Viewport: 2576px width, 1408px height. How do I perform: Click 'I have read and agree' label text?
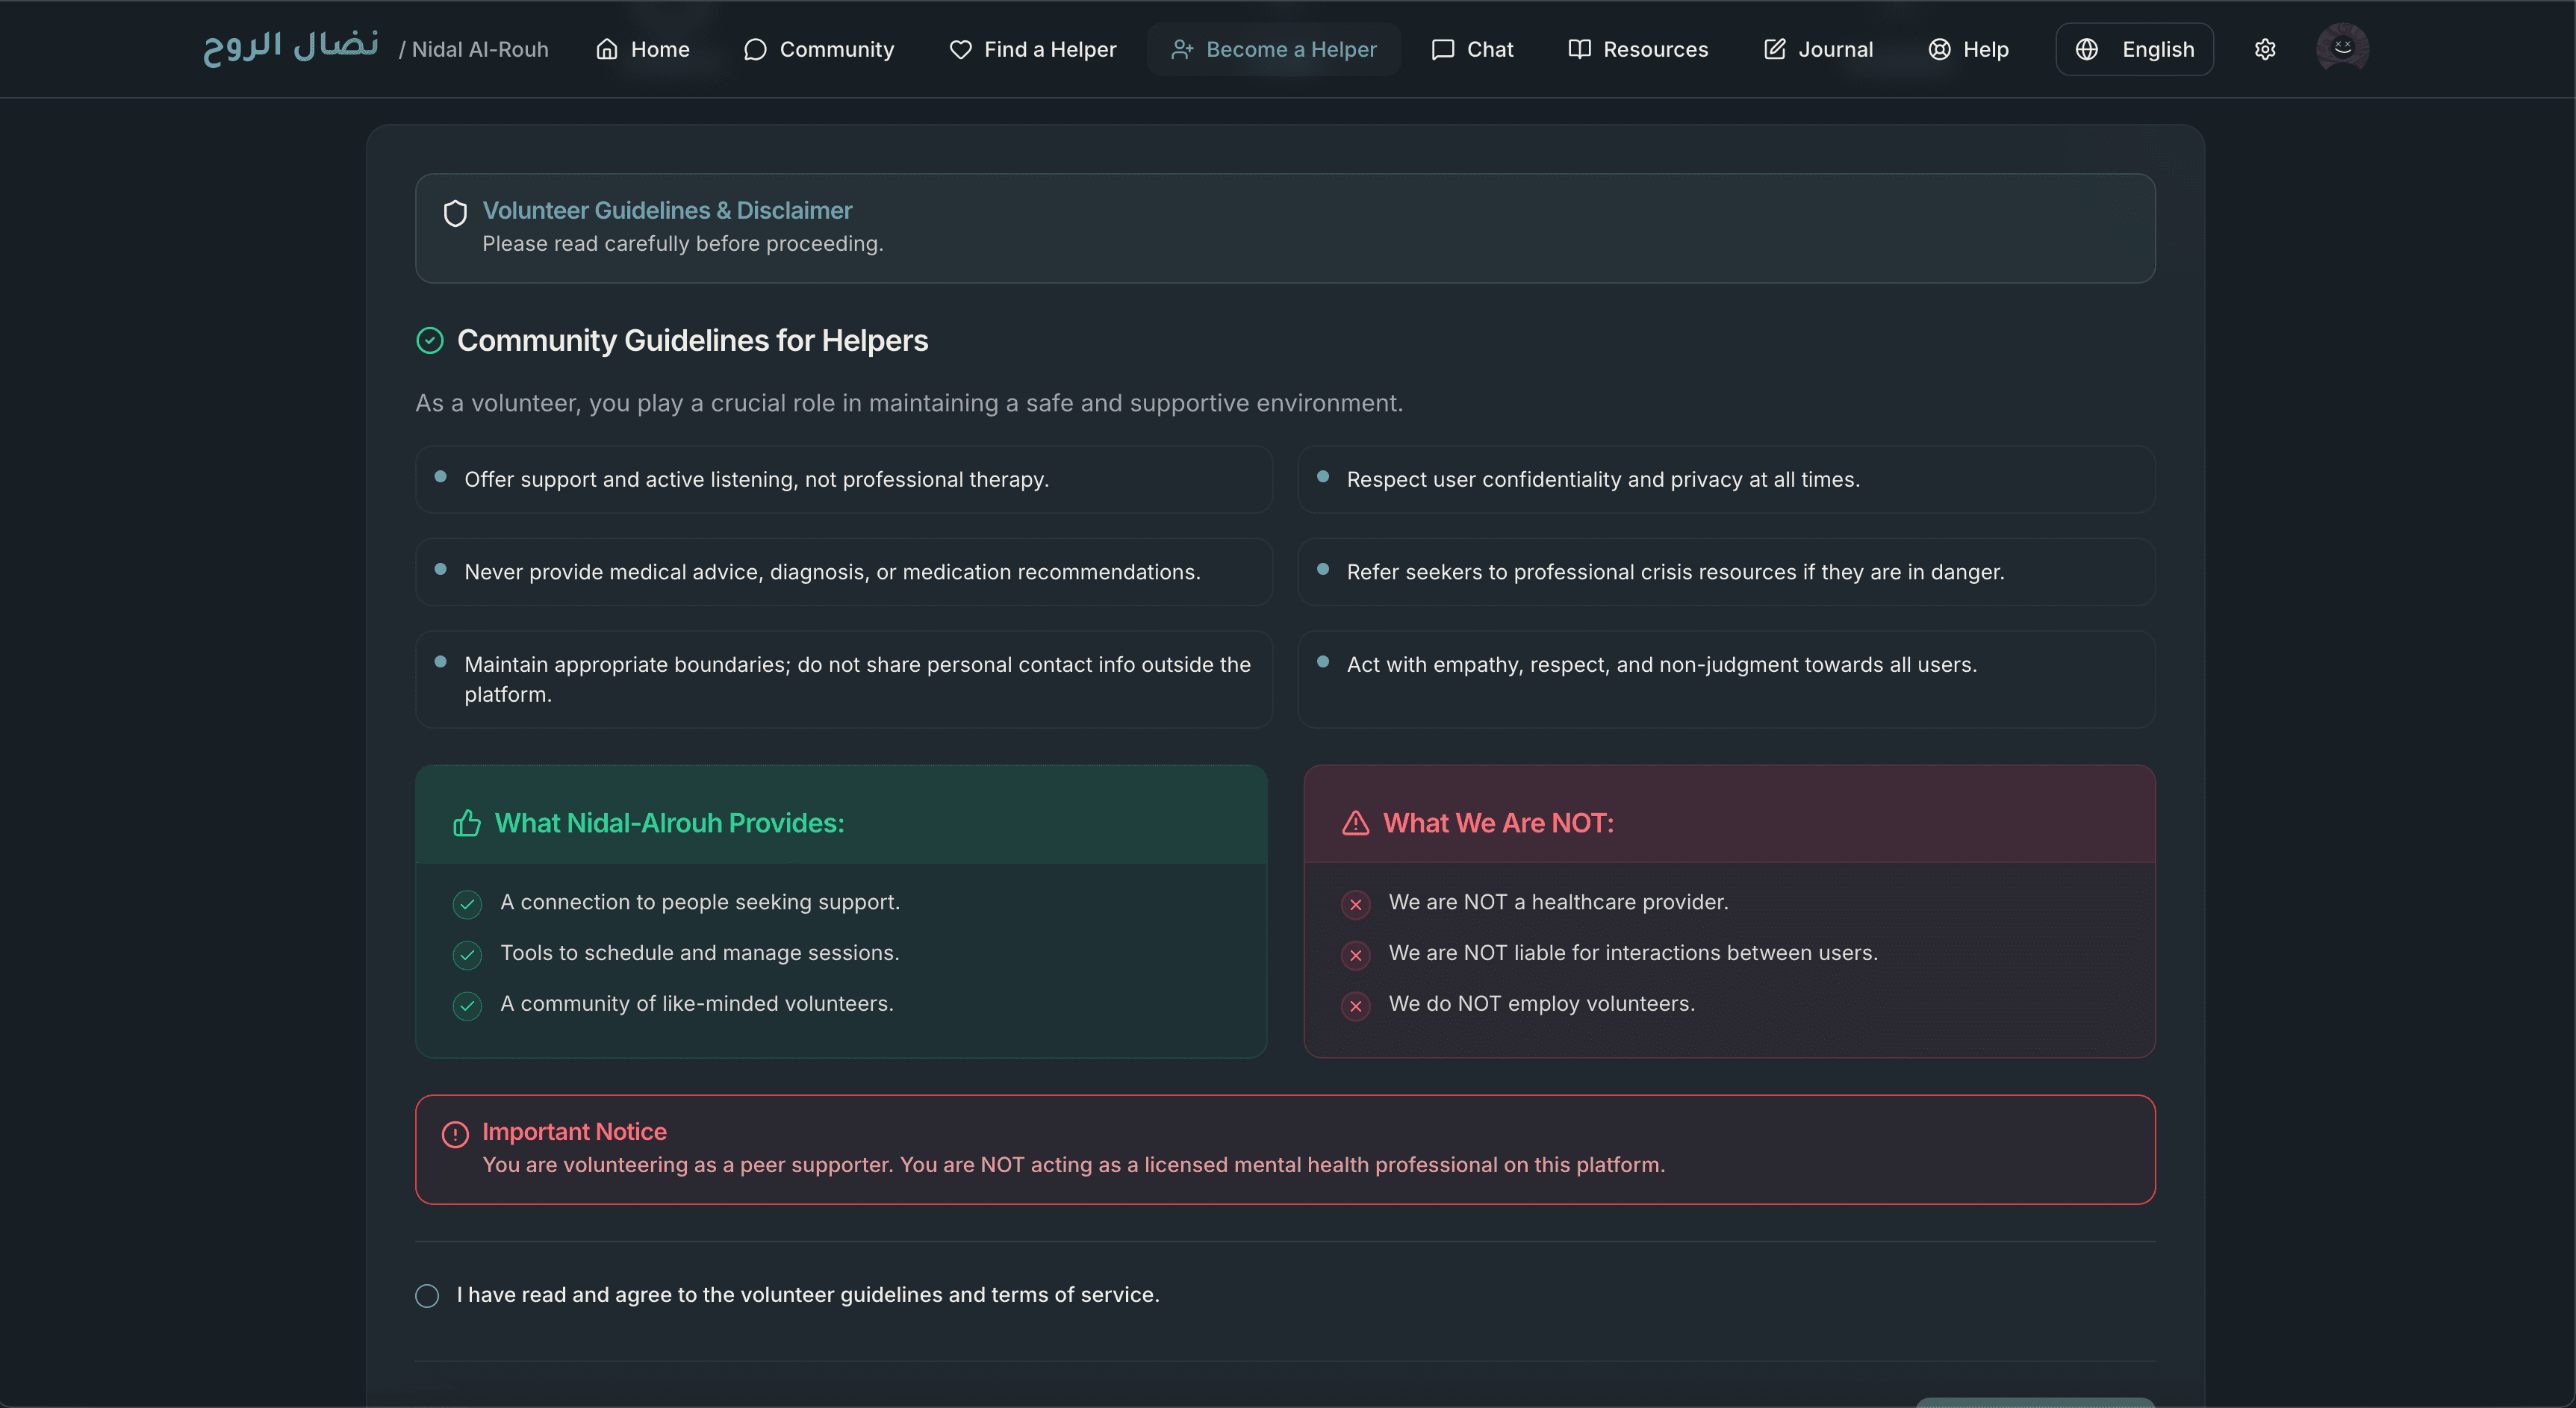808,1295
